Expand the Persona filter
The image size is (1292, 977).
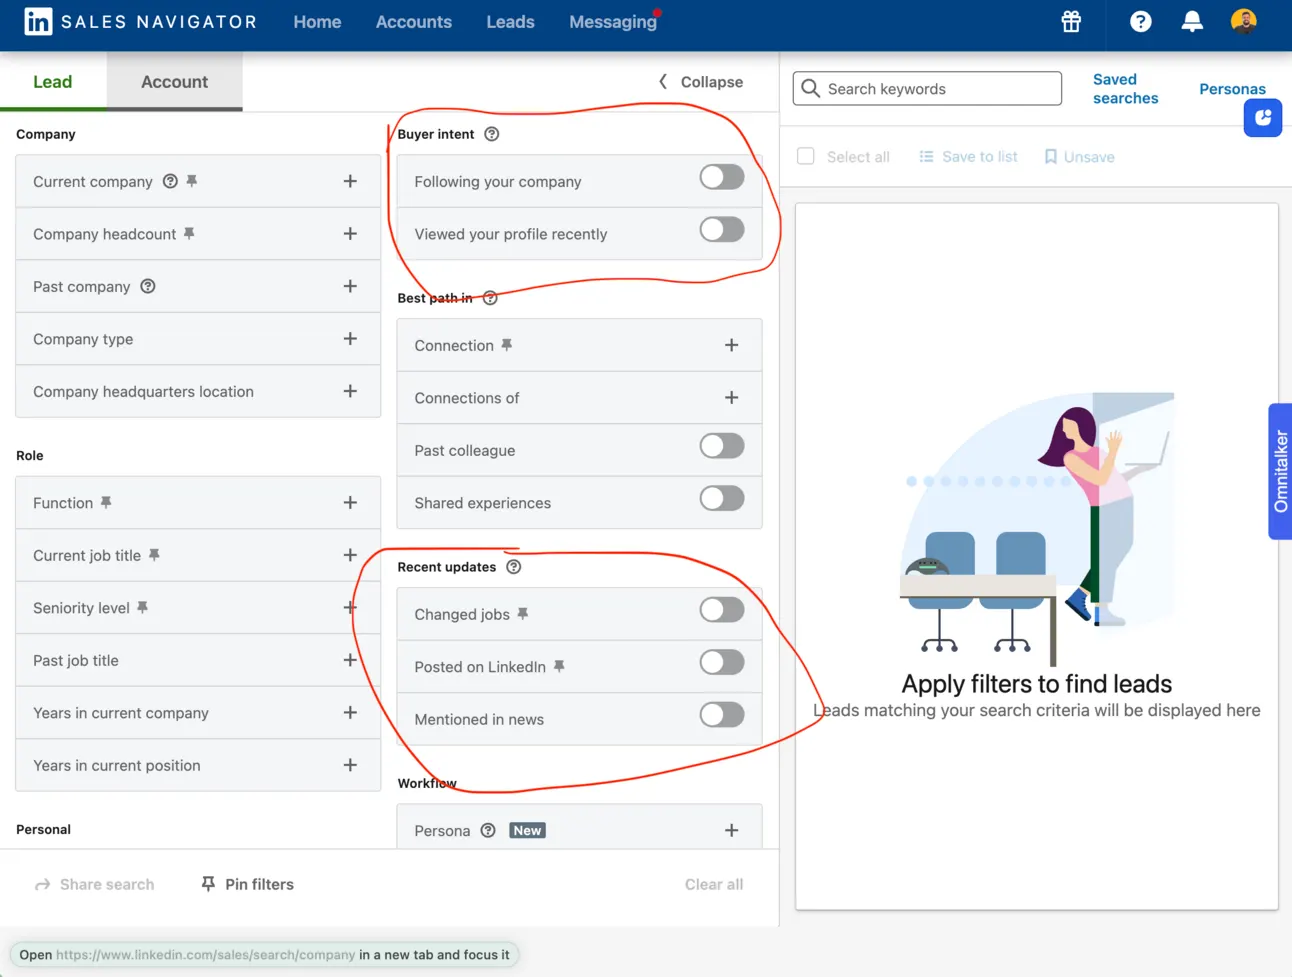click(x=731, y=831)
